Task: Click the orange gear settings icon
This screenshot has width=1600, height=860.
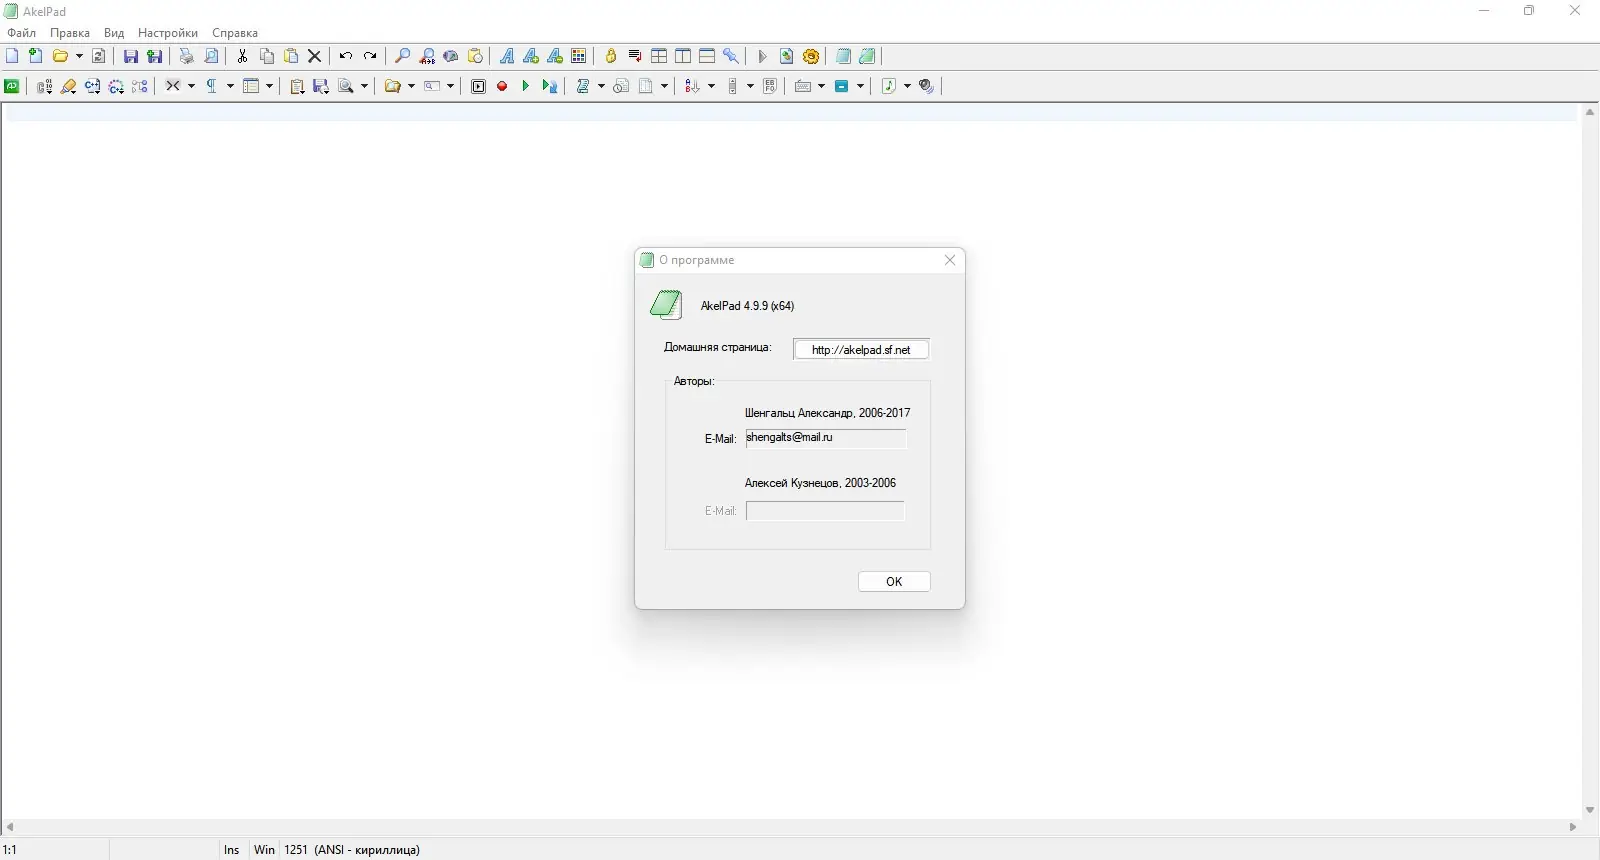Action: [x=811, y=56]
